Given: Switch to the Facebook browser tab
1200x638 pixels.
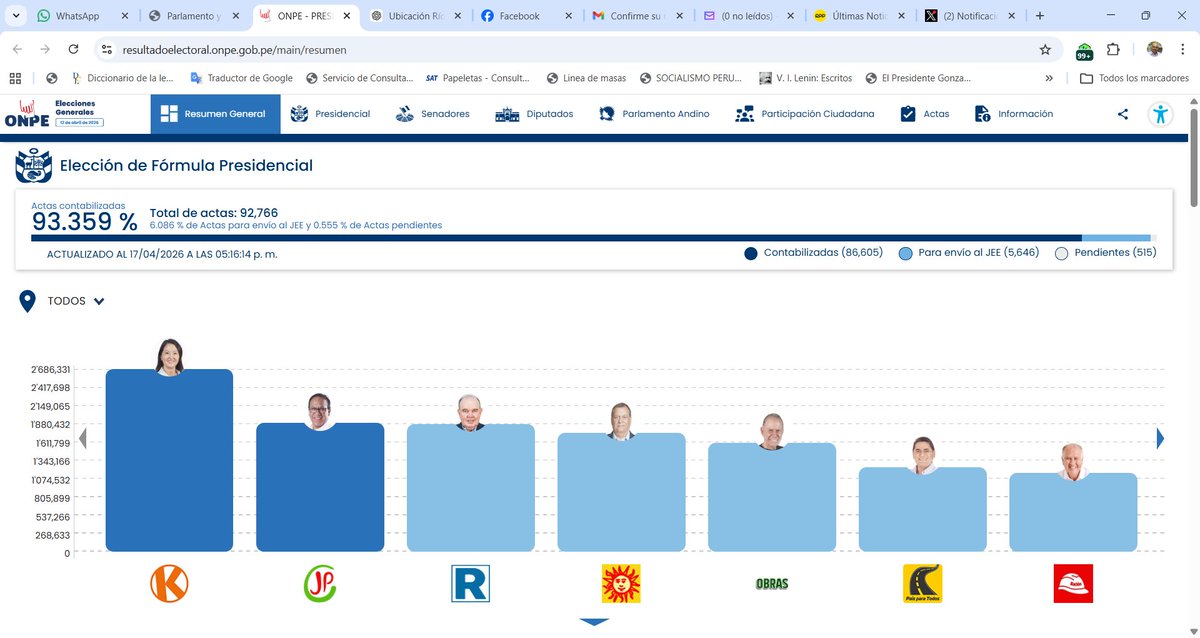Looking at the screenshot, I should (x=520, y=16).
